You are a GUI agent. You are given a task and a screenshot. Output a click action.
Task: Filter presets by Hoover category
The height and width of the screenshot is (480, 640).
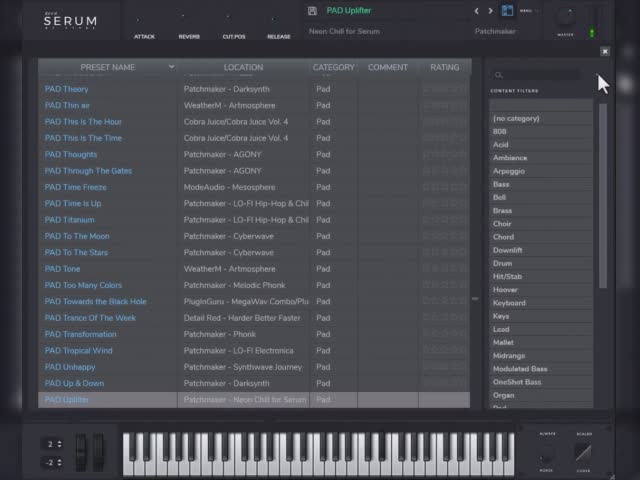tap(541, 289)
